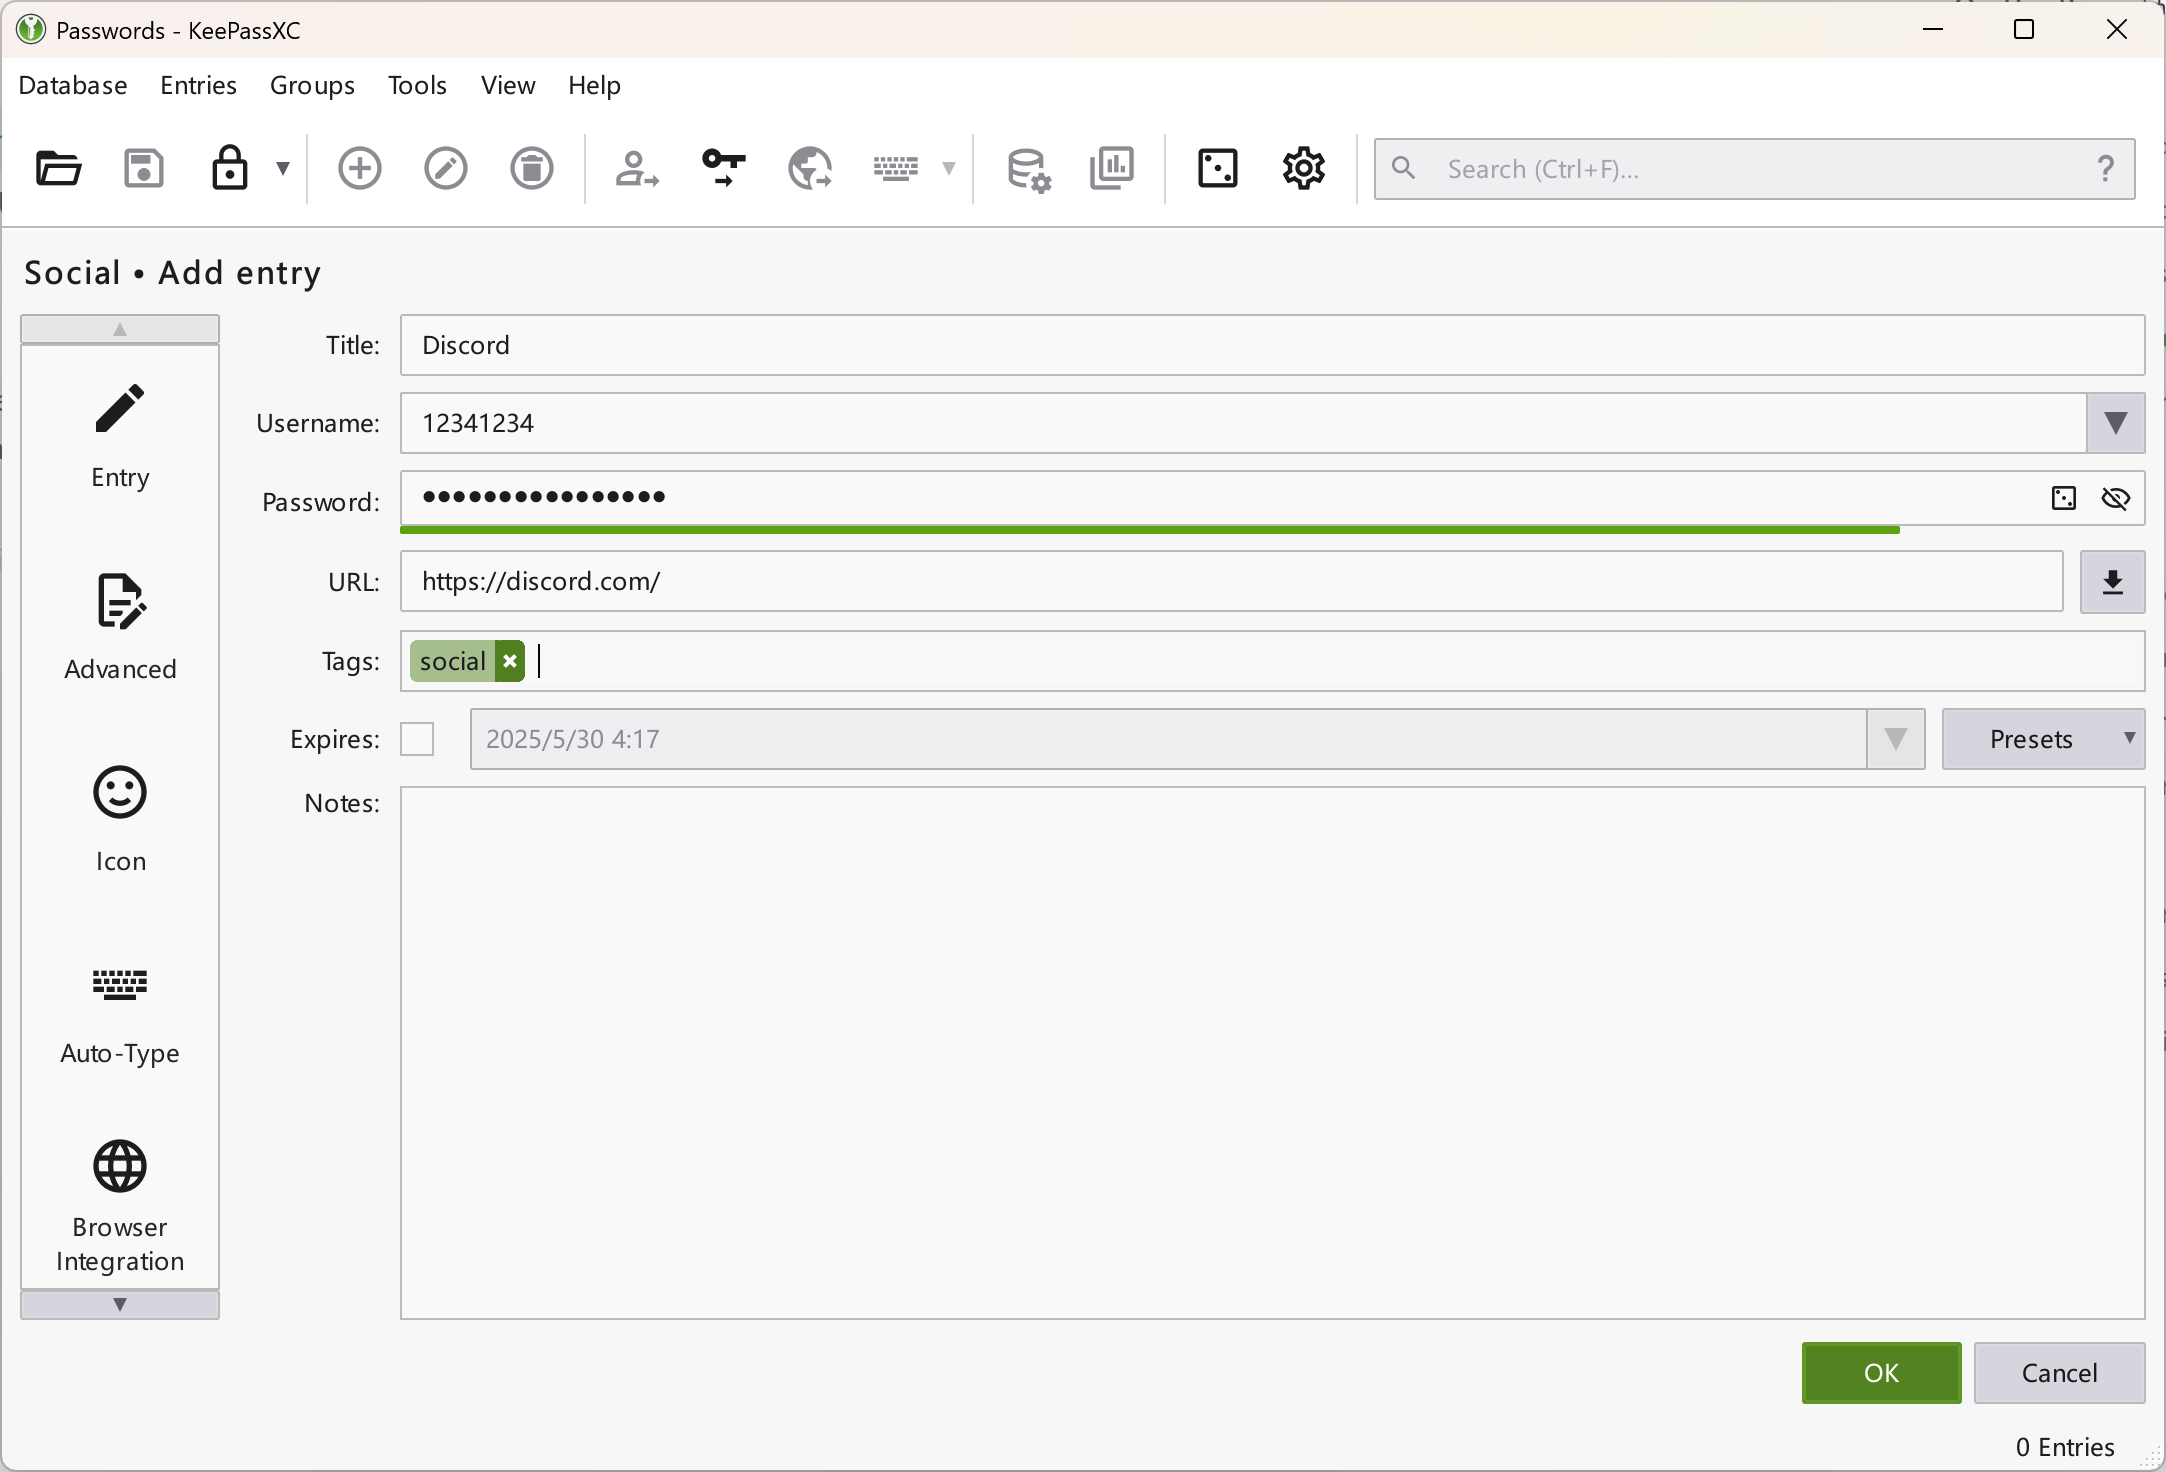Open the Database menu
Screen dimensions: 2166x1472
tap(73, 86)
